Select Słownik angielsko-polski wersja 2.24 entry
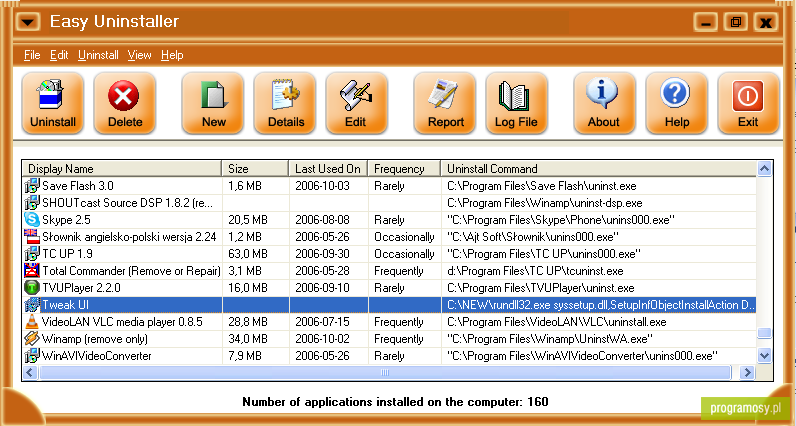Image resolution: width=796 pixels, height=426 pixels. (x=129, y=237)
